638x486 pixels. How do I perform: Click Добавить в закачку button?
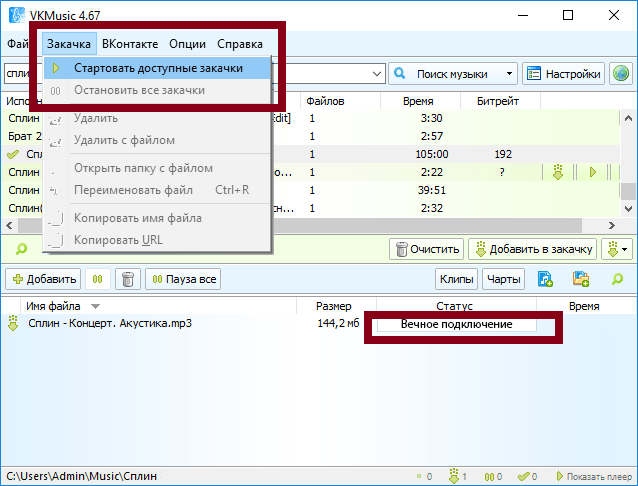(x=533, y=249)
